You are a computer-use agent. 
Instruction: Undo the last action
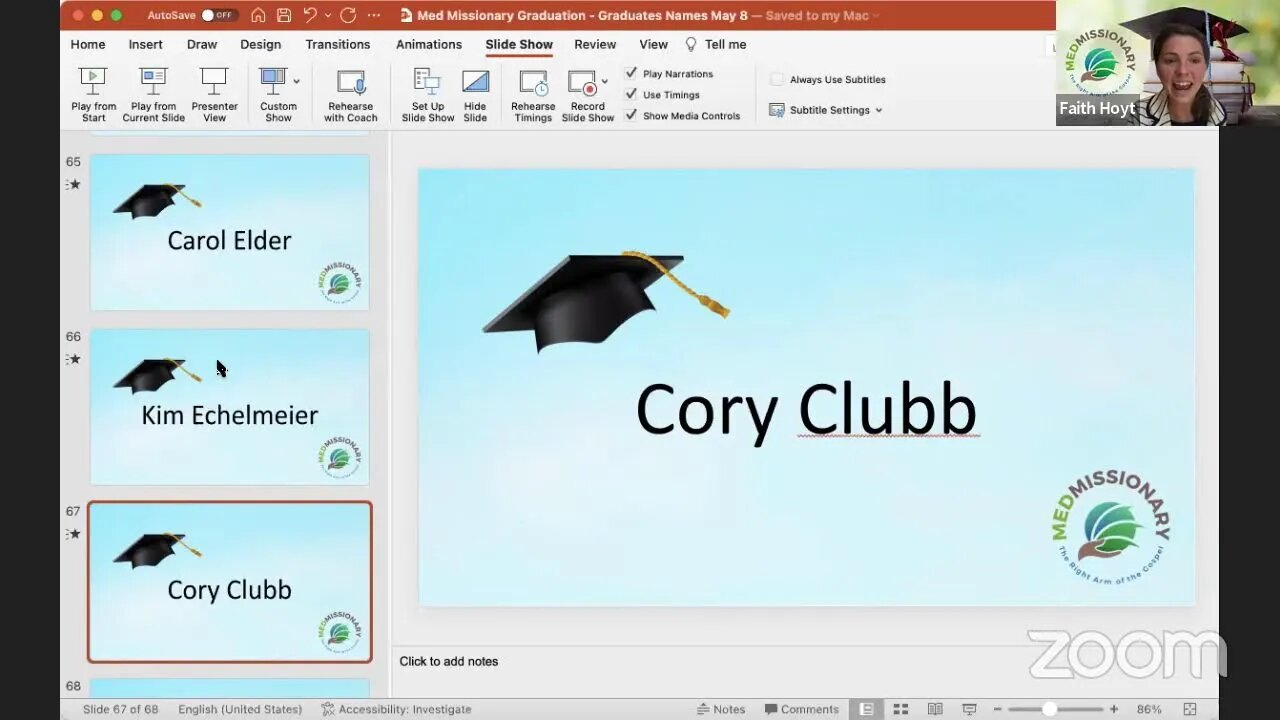pos(310,15)
